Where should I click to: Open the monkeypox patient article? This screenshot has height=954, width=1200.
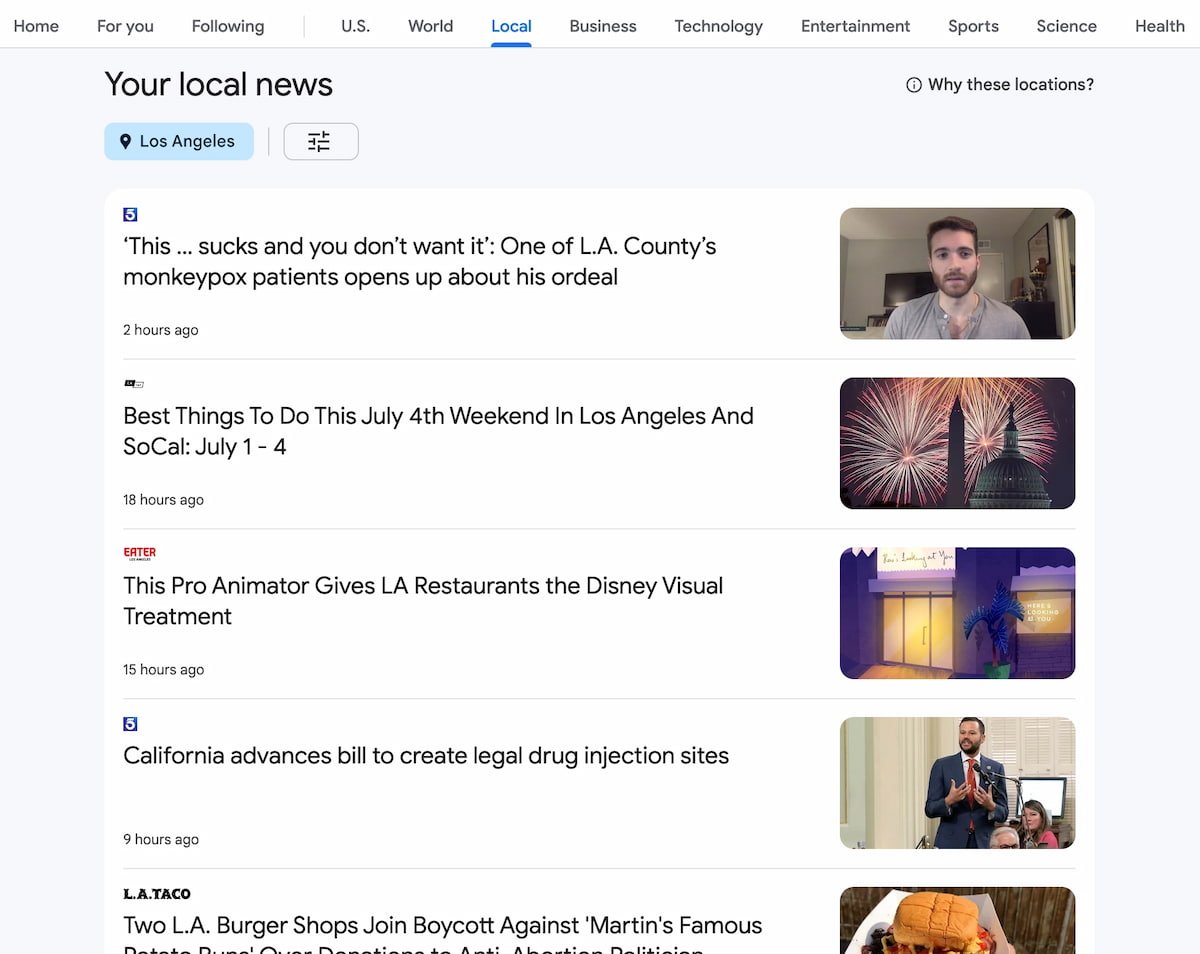click(x=419, y=261)
